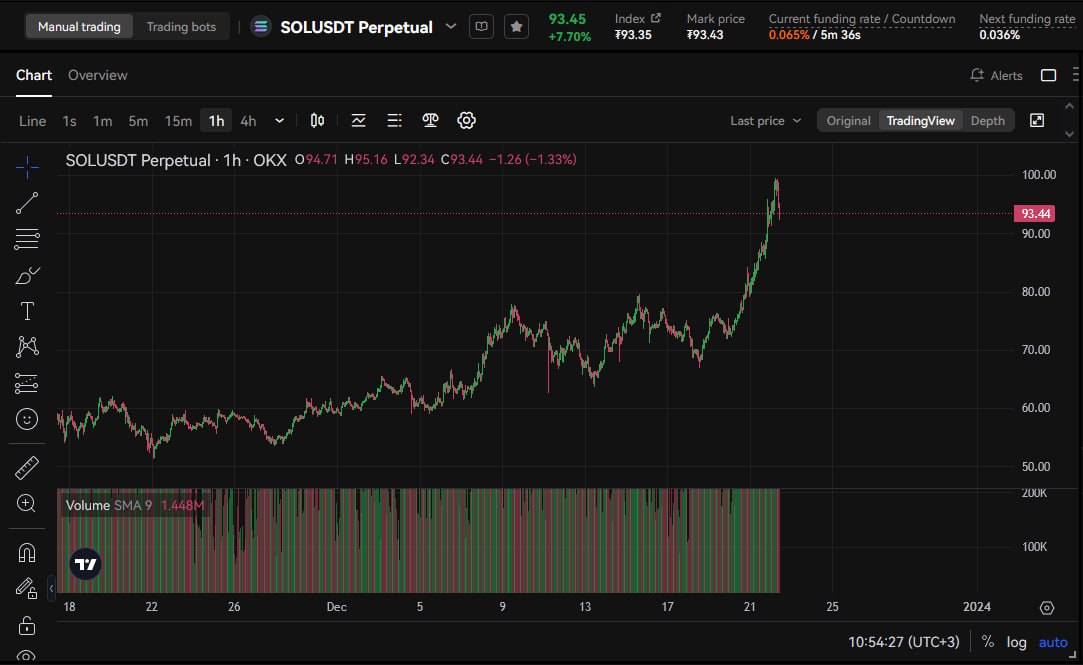Click the Dec date axis label

(x=336, y=607)
